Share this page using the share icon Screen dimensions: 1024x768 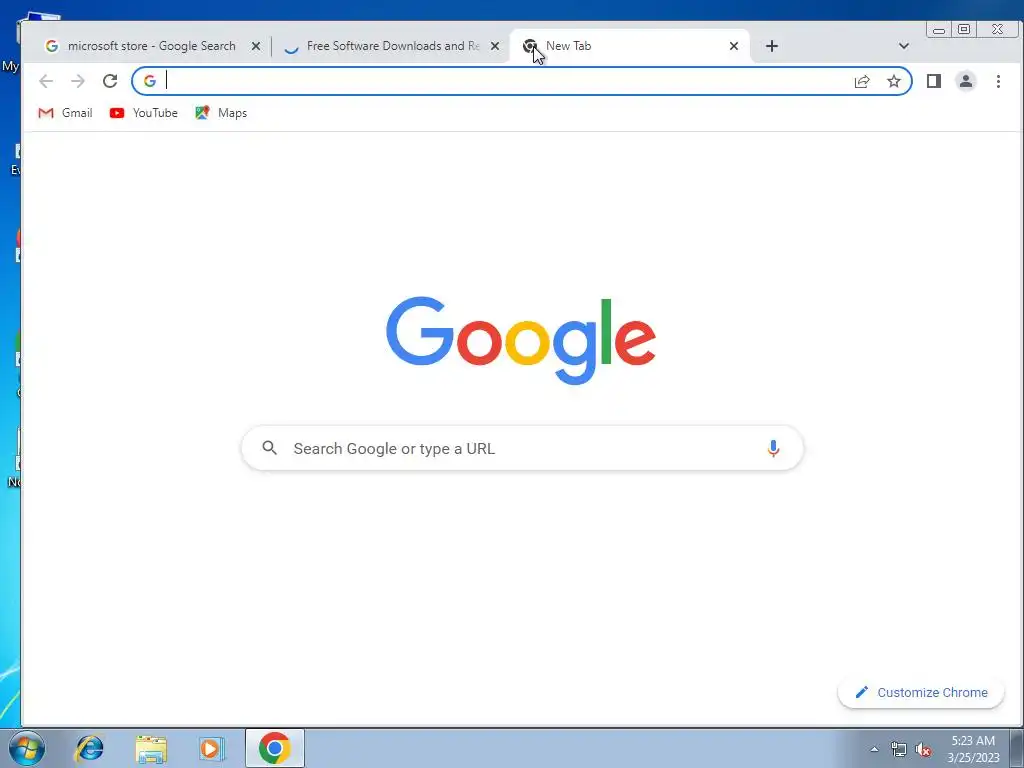pyautogui.click(x=862, y=81)
